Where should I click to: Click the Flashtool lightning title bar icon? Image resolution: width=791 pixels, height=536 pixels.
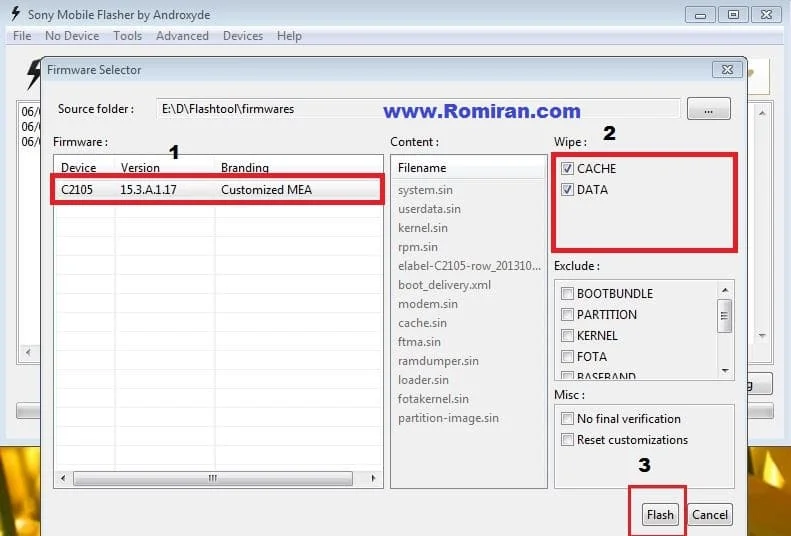coord(16,14)
